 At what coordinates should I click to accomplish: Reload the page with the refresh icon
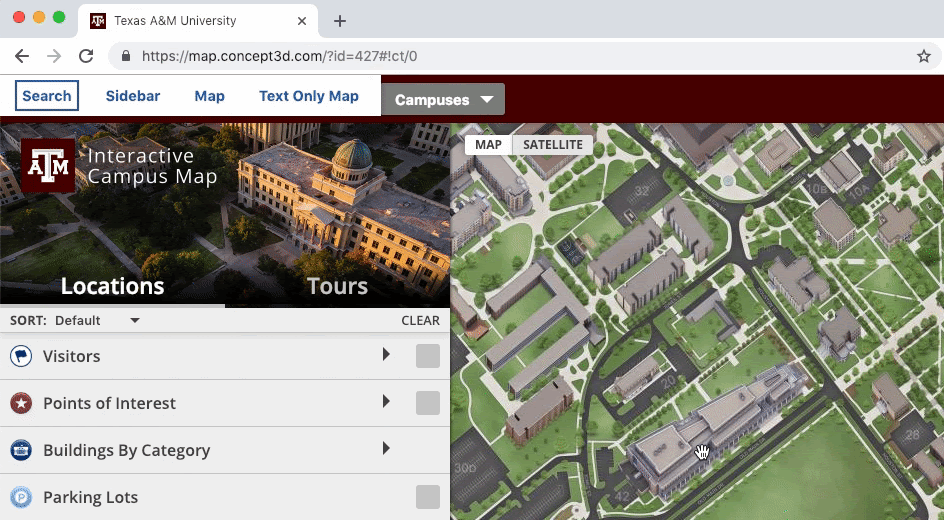86,56
